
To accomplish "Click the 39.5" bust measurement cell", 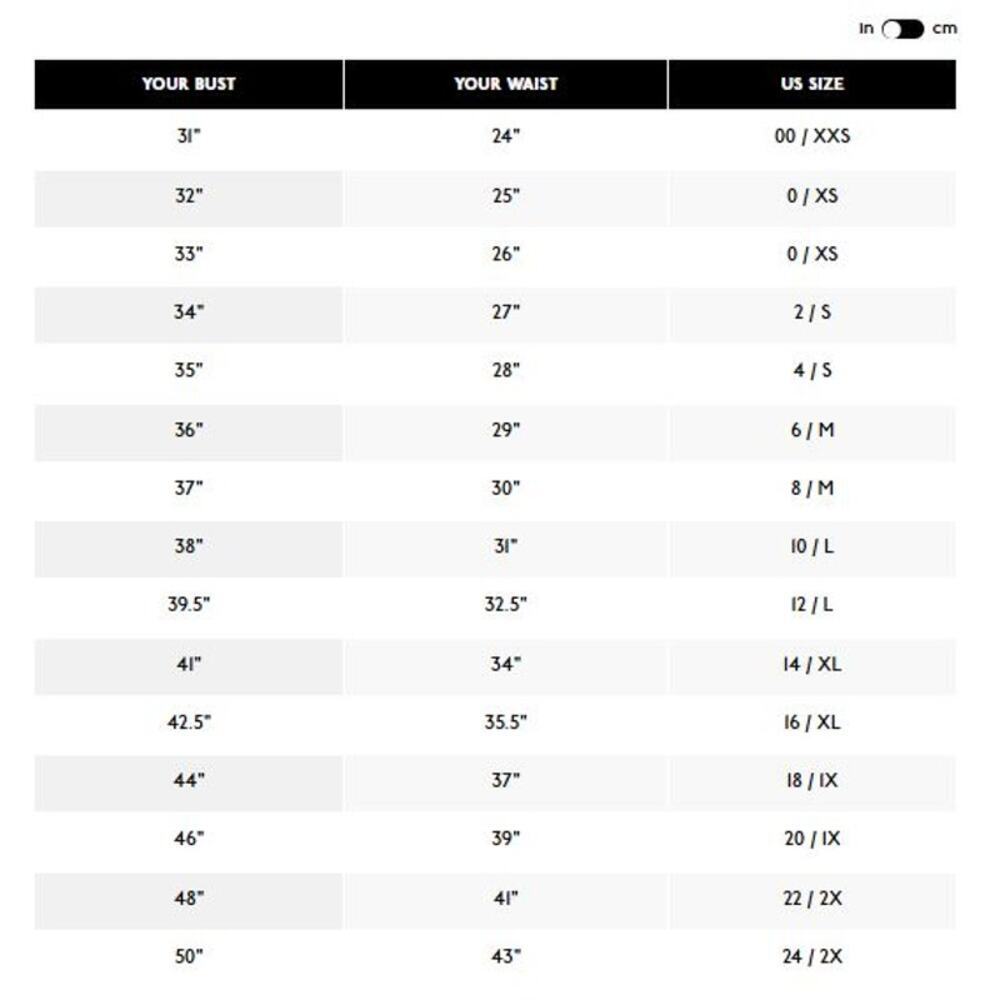I will (189, 605).
